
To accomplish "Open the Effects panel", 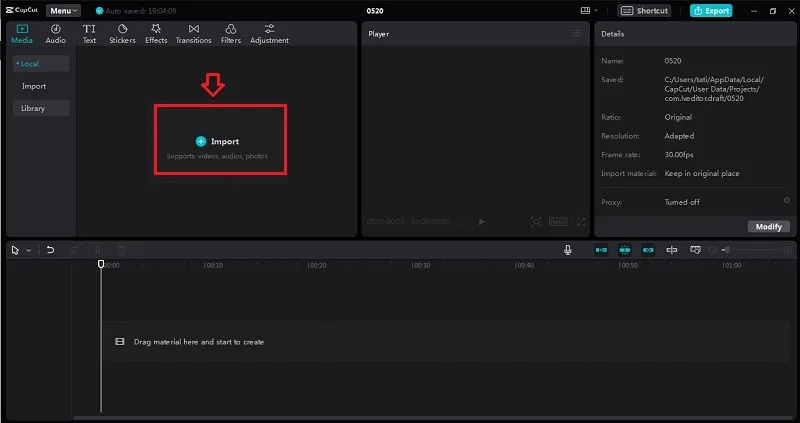I will pos(156,34).
